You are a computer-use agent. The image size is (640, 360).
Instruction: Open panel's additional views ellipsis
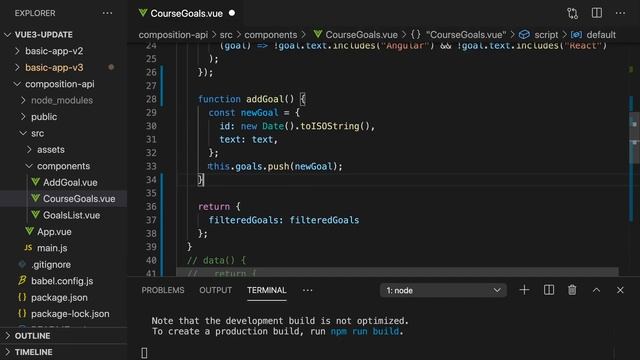(x=307, y=290)
